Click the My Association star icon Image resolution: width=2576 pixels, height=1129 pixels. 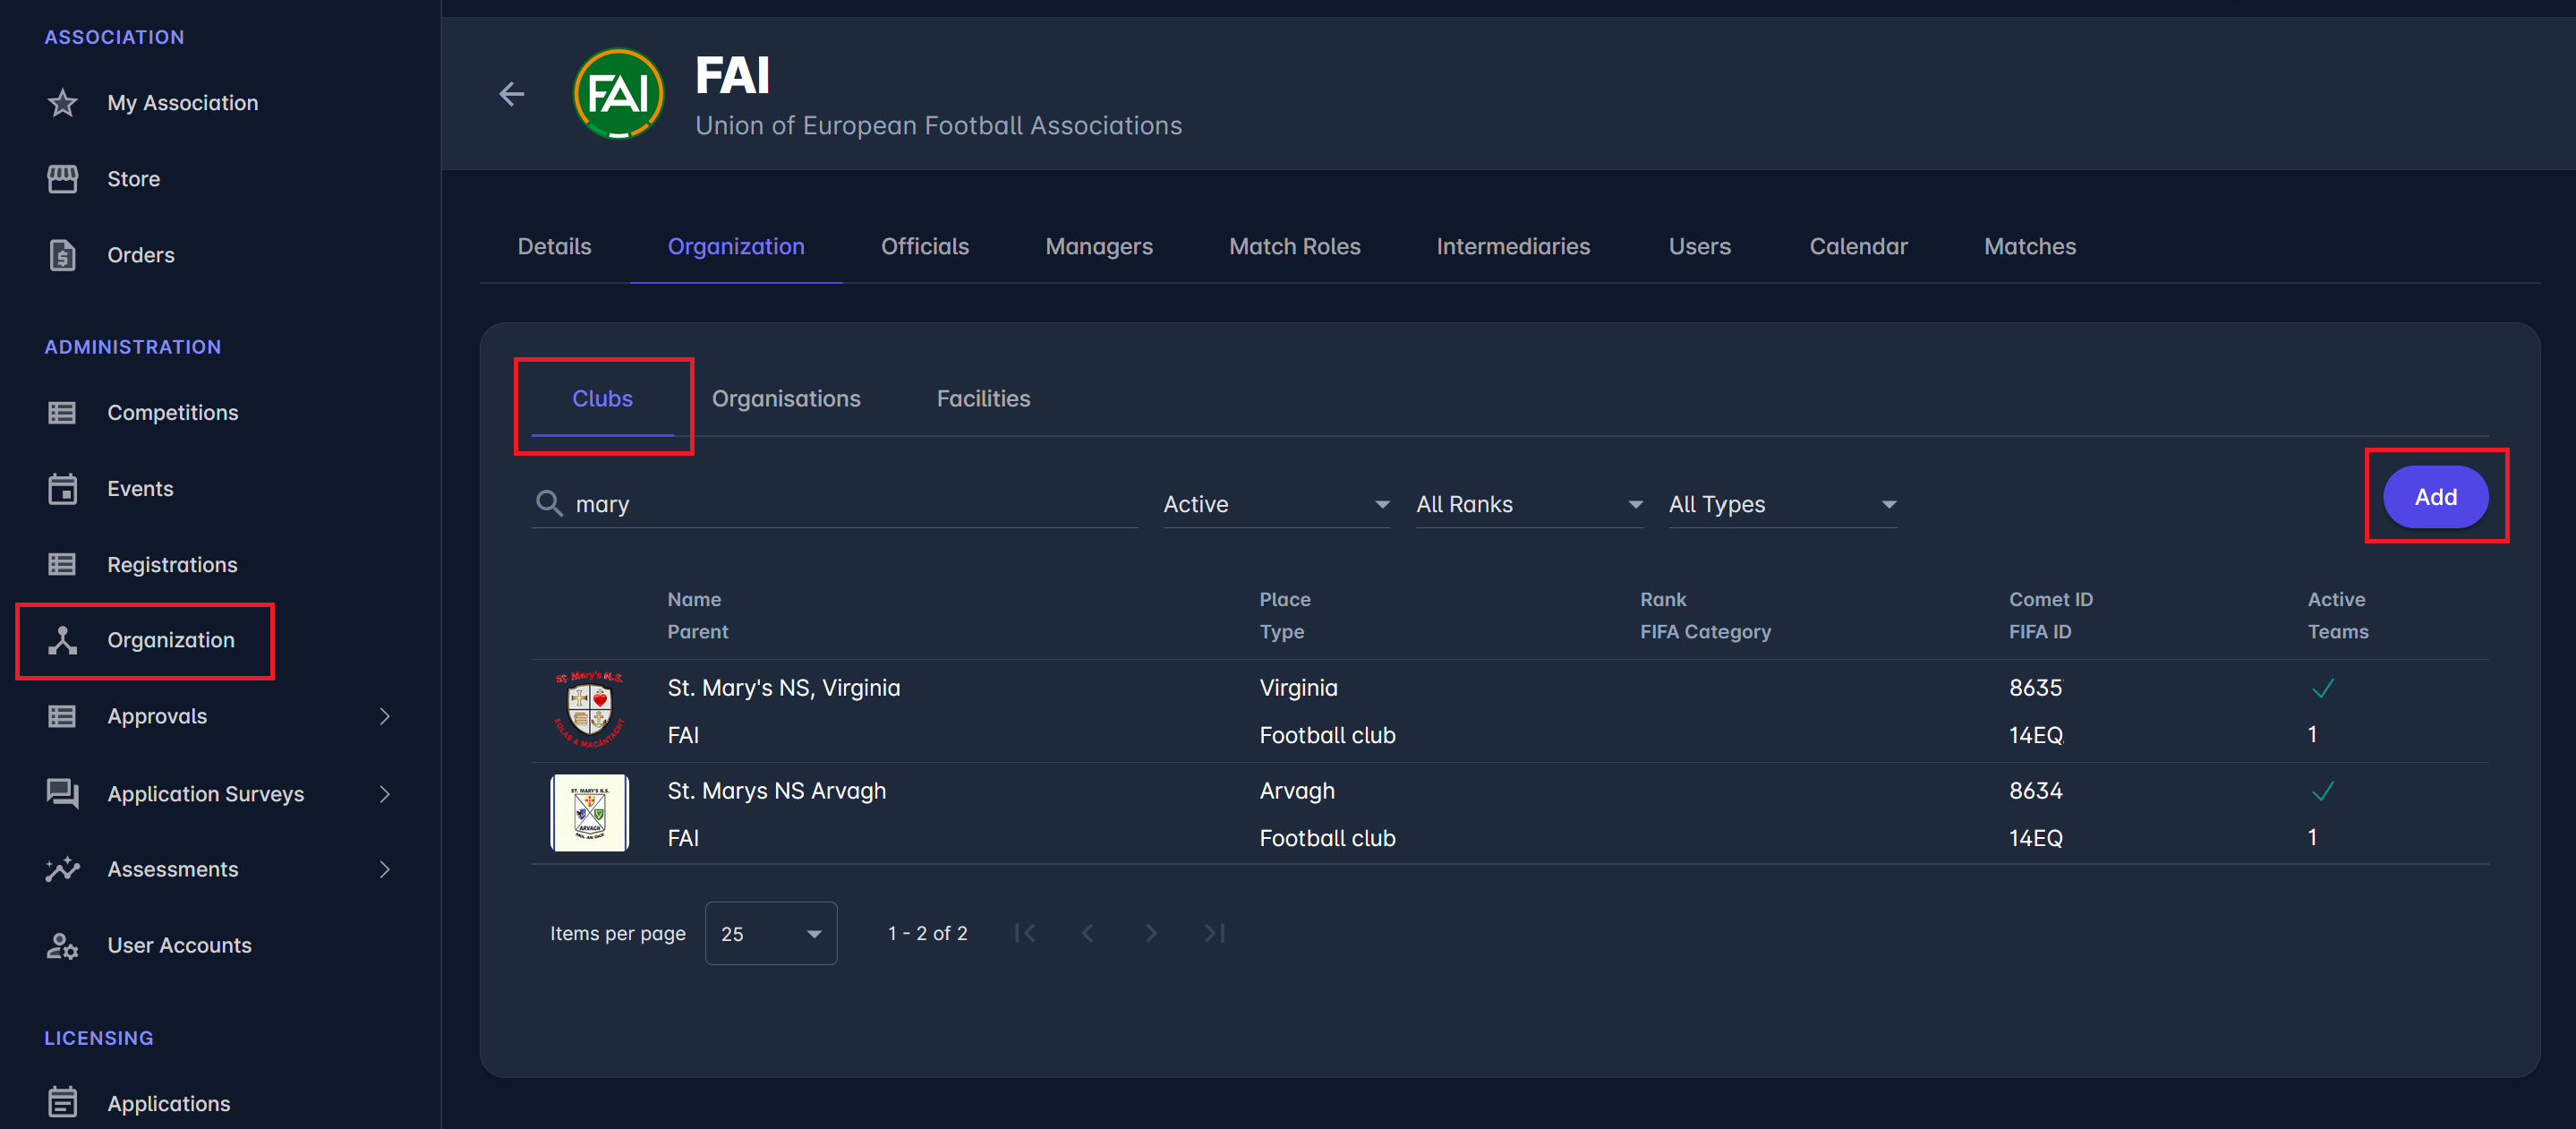(62, 103)
